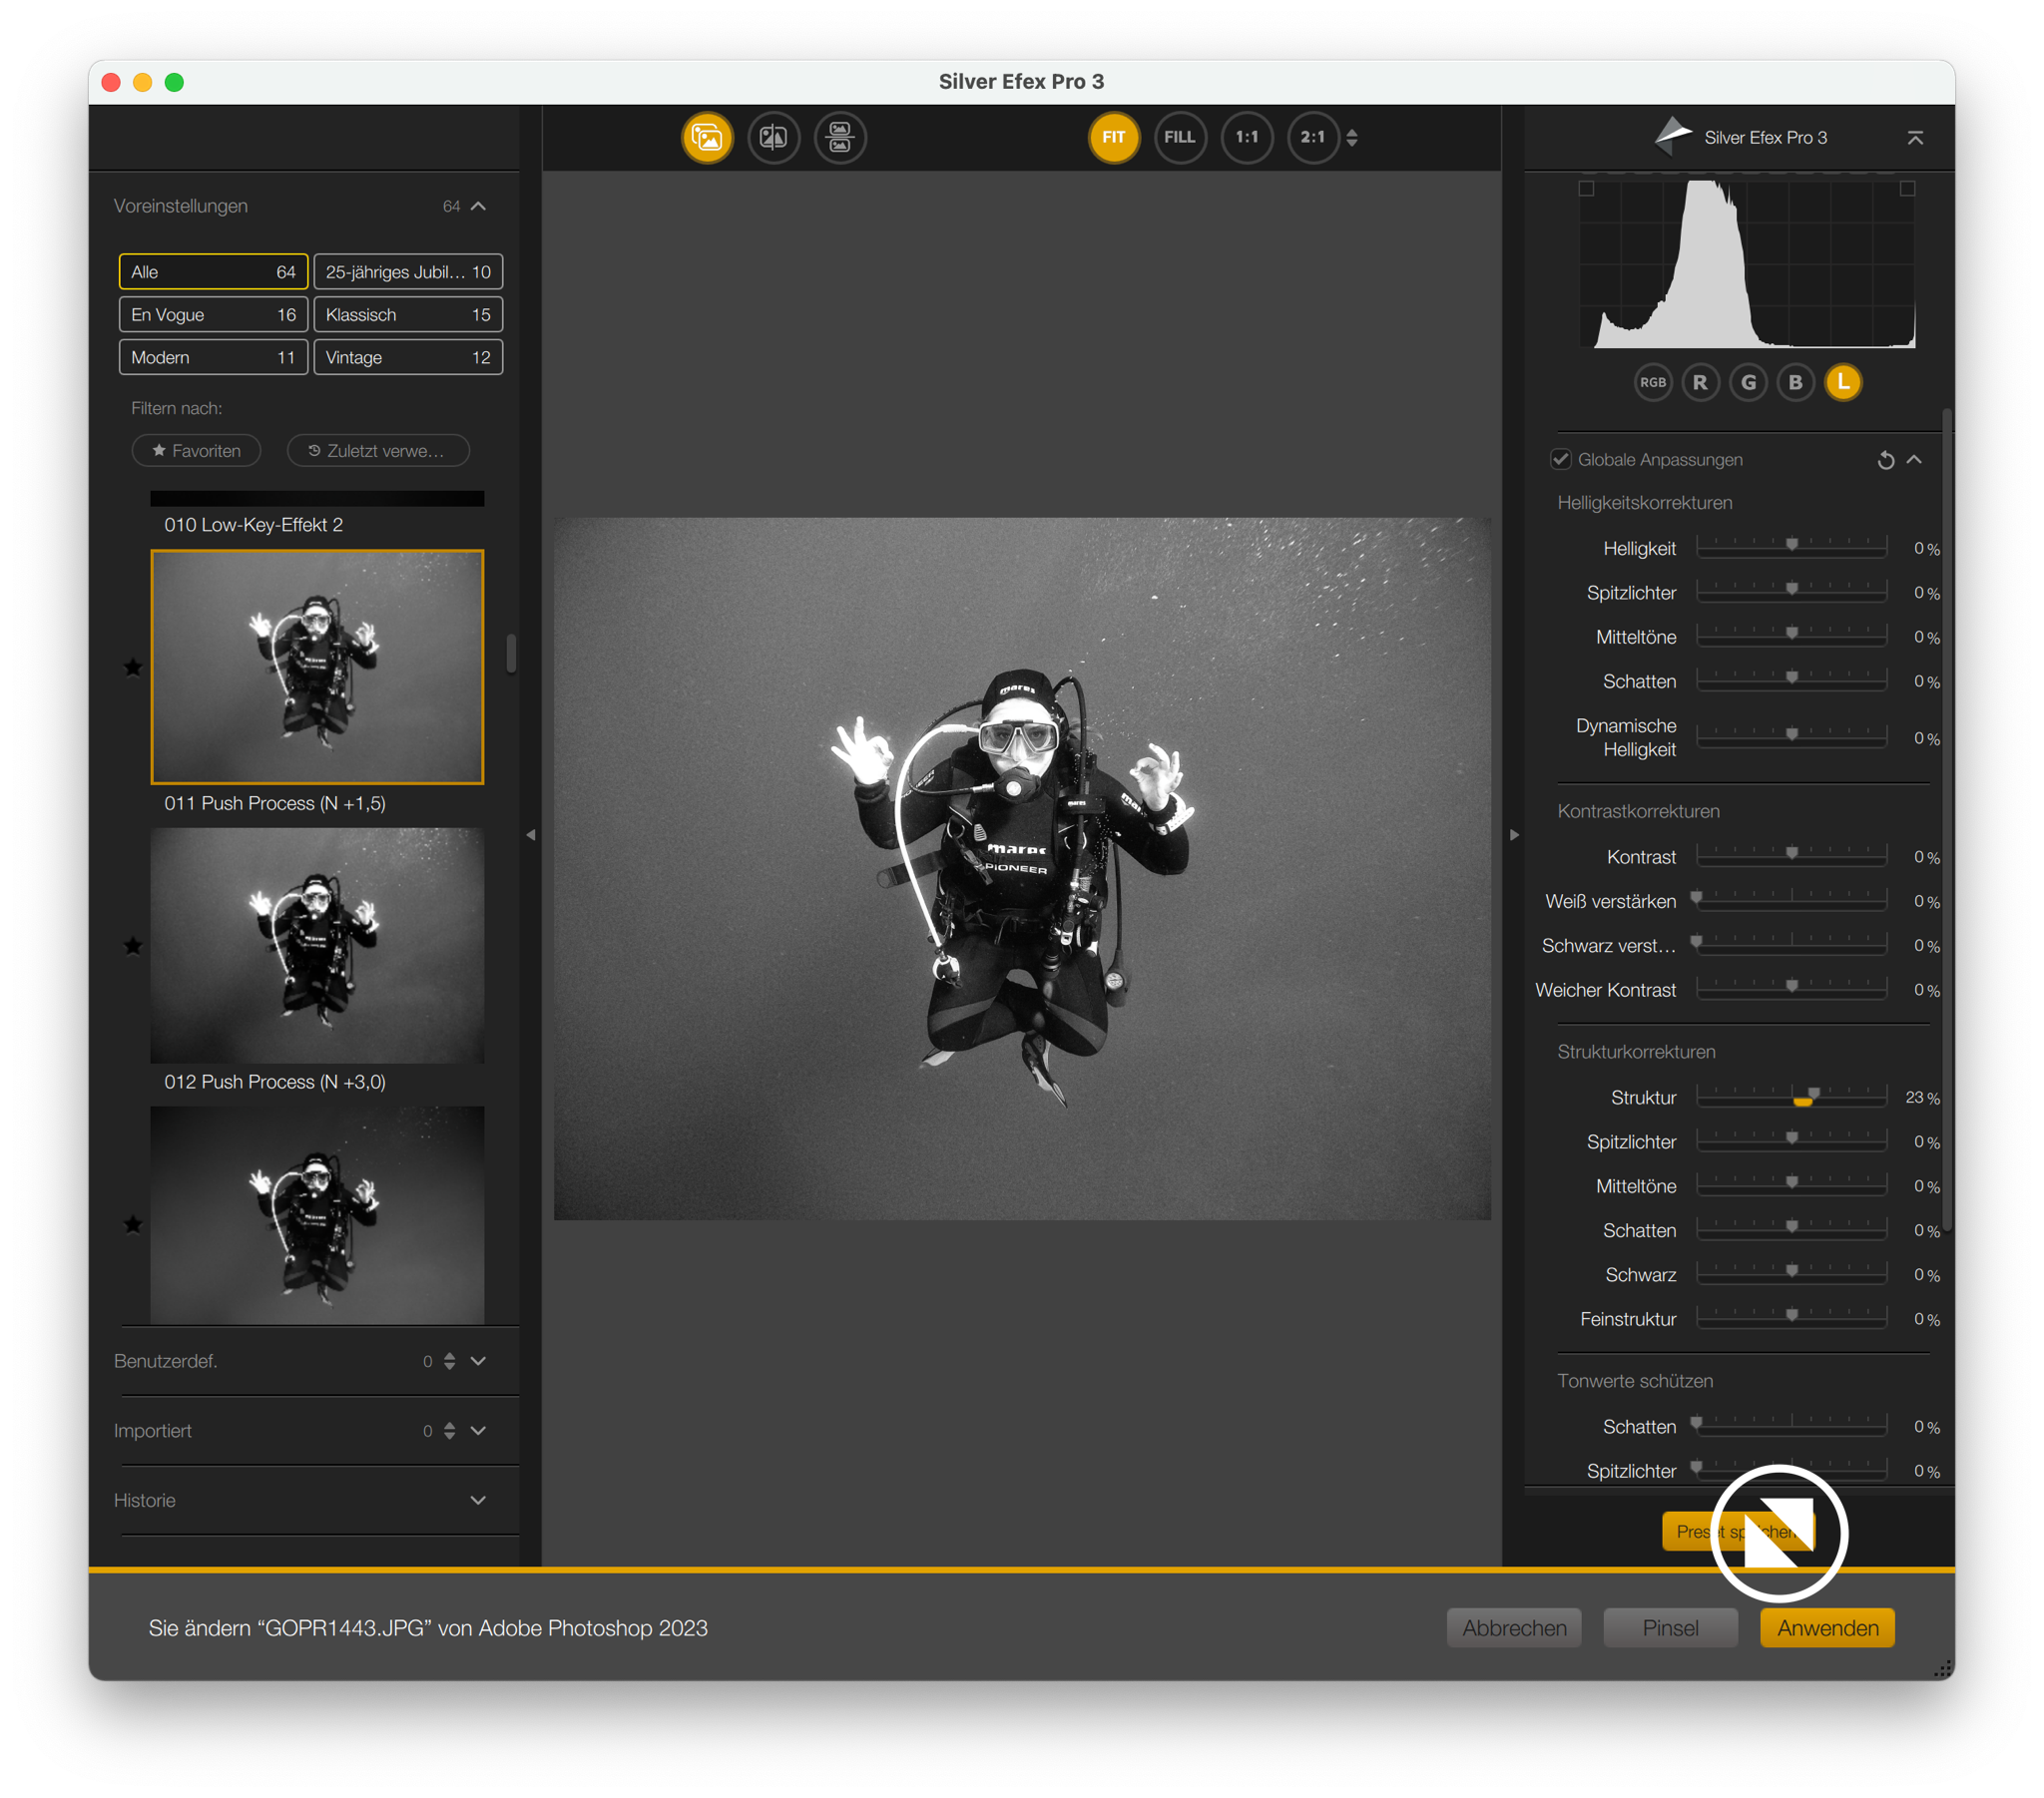This screenshot has width=2044, height=1798.
Task: Select the RGB histogram channel
Action: [1652, 382]
